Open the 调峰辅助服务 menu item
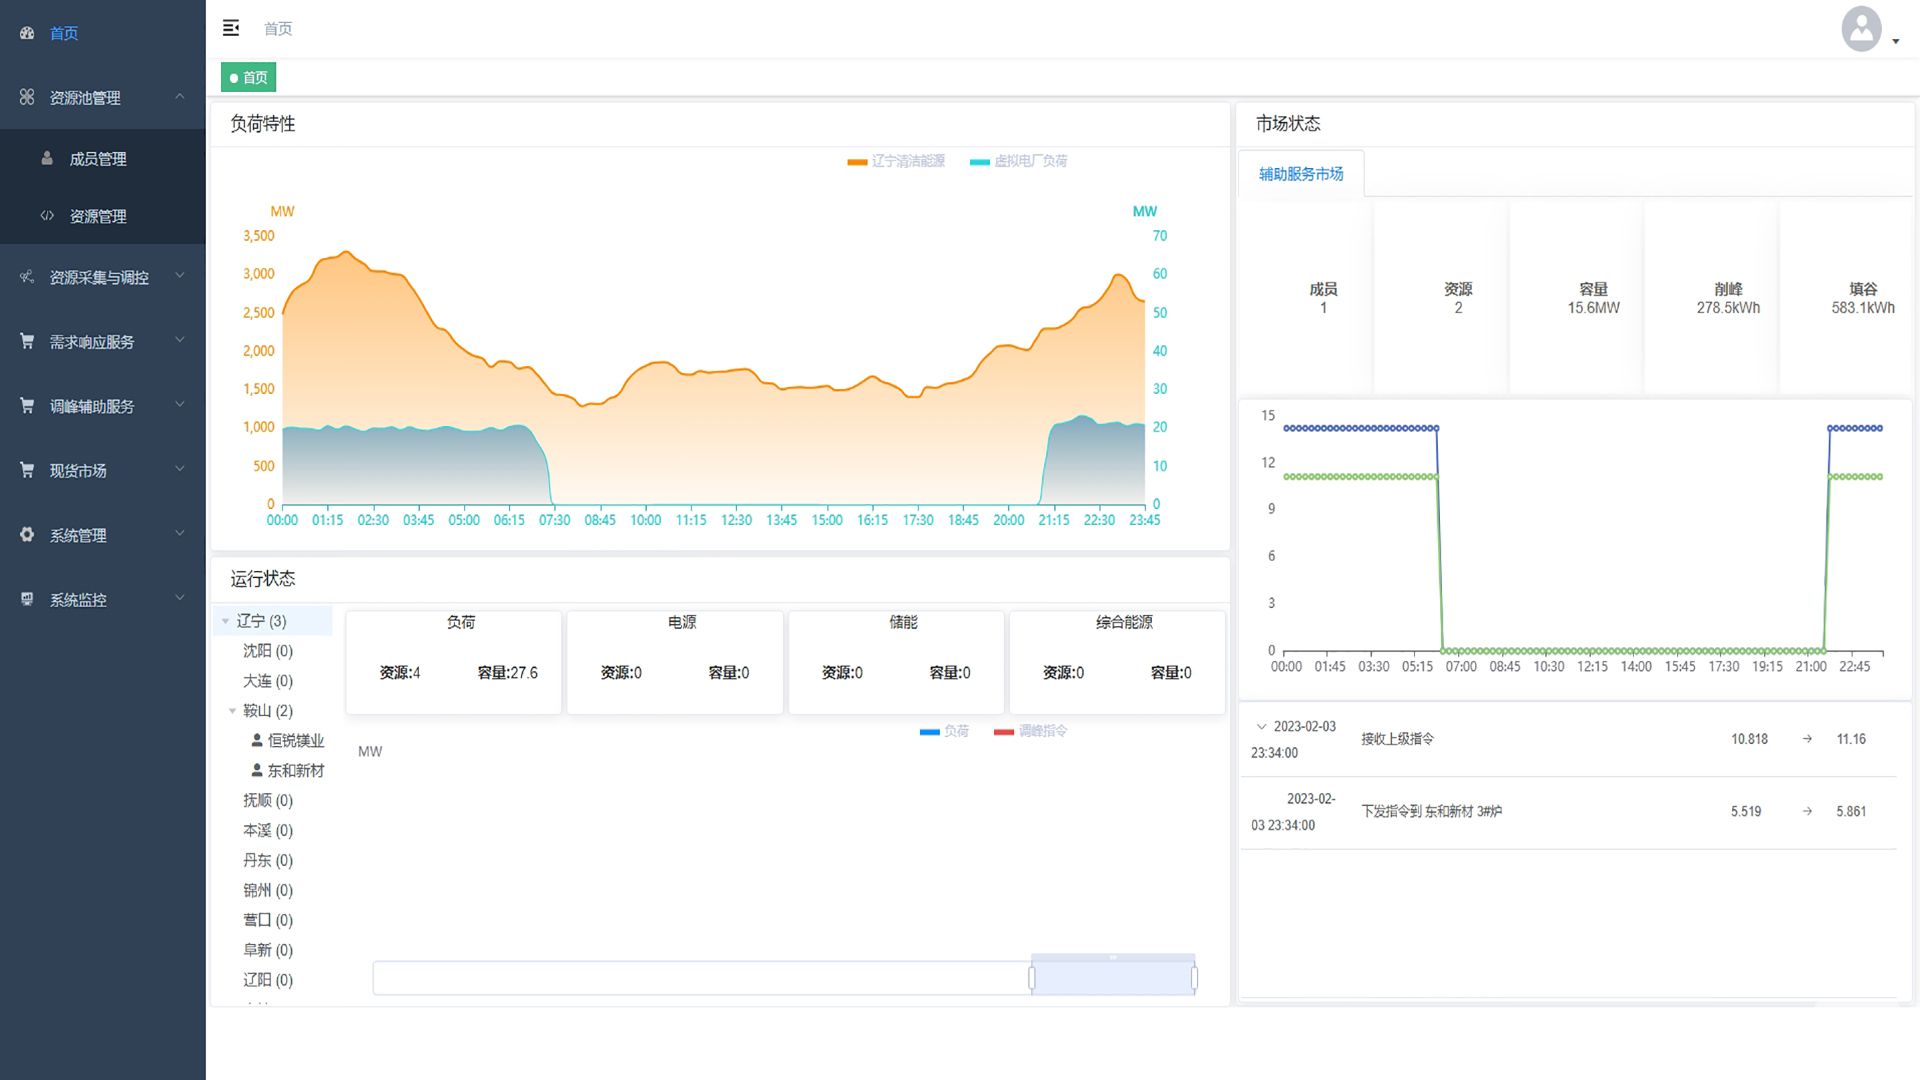This screenshot has height=1080, width=1920. (x=92, y=406)
